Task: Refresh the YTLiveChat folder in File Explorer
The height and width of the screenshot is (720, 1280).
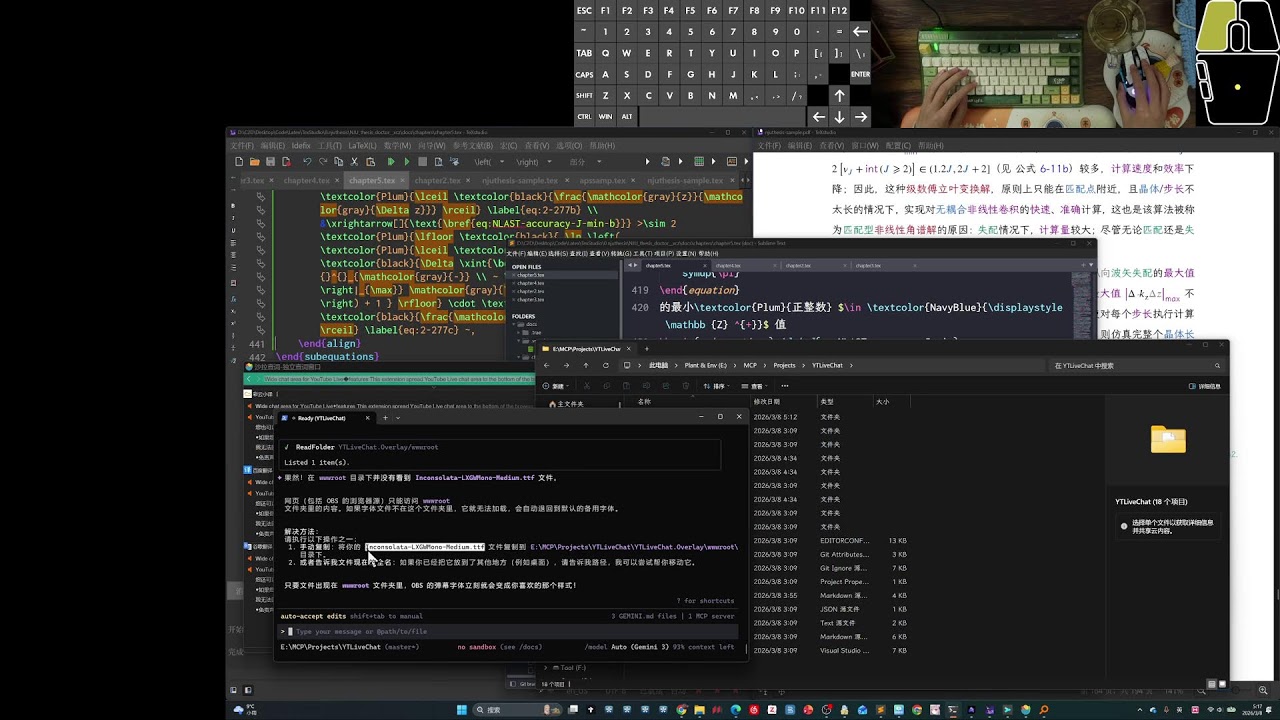Action: (606, 365)
